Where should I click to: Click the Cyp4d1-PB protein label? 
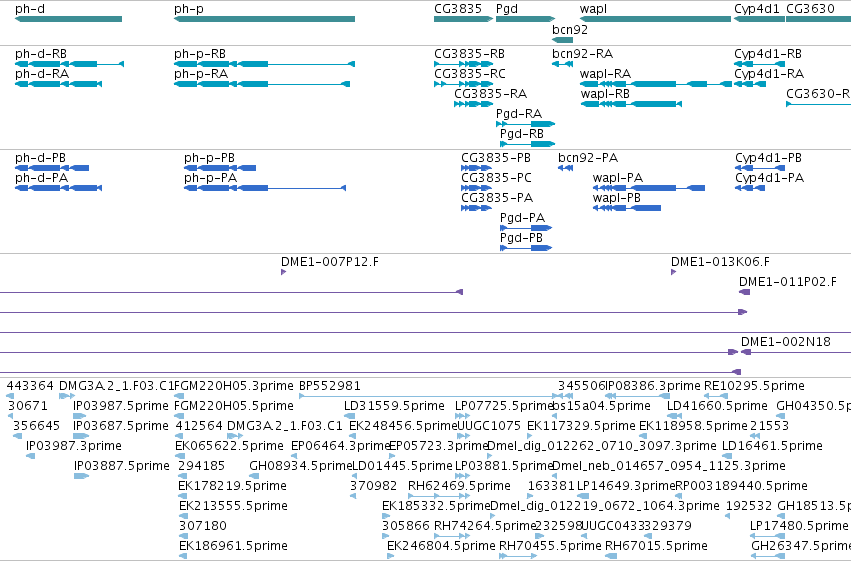click(769, 158)
